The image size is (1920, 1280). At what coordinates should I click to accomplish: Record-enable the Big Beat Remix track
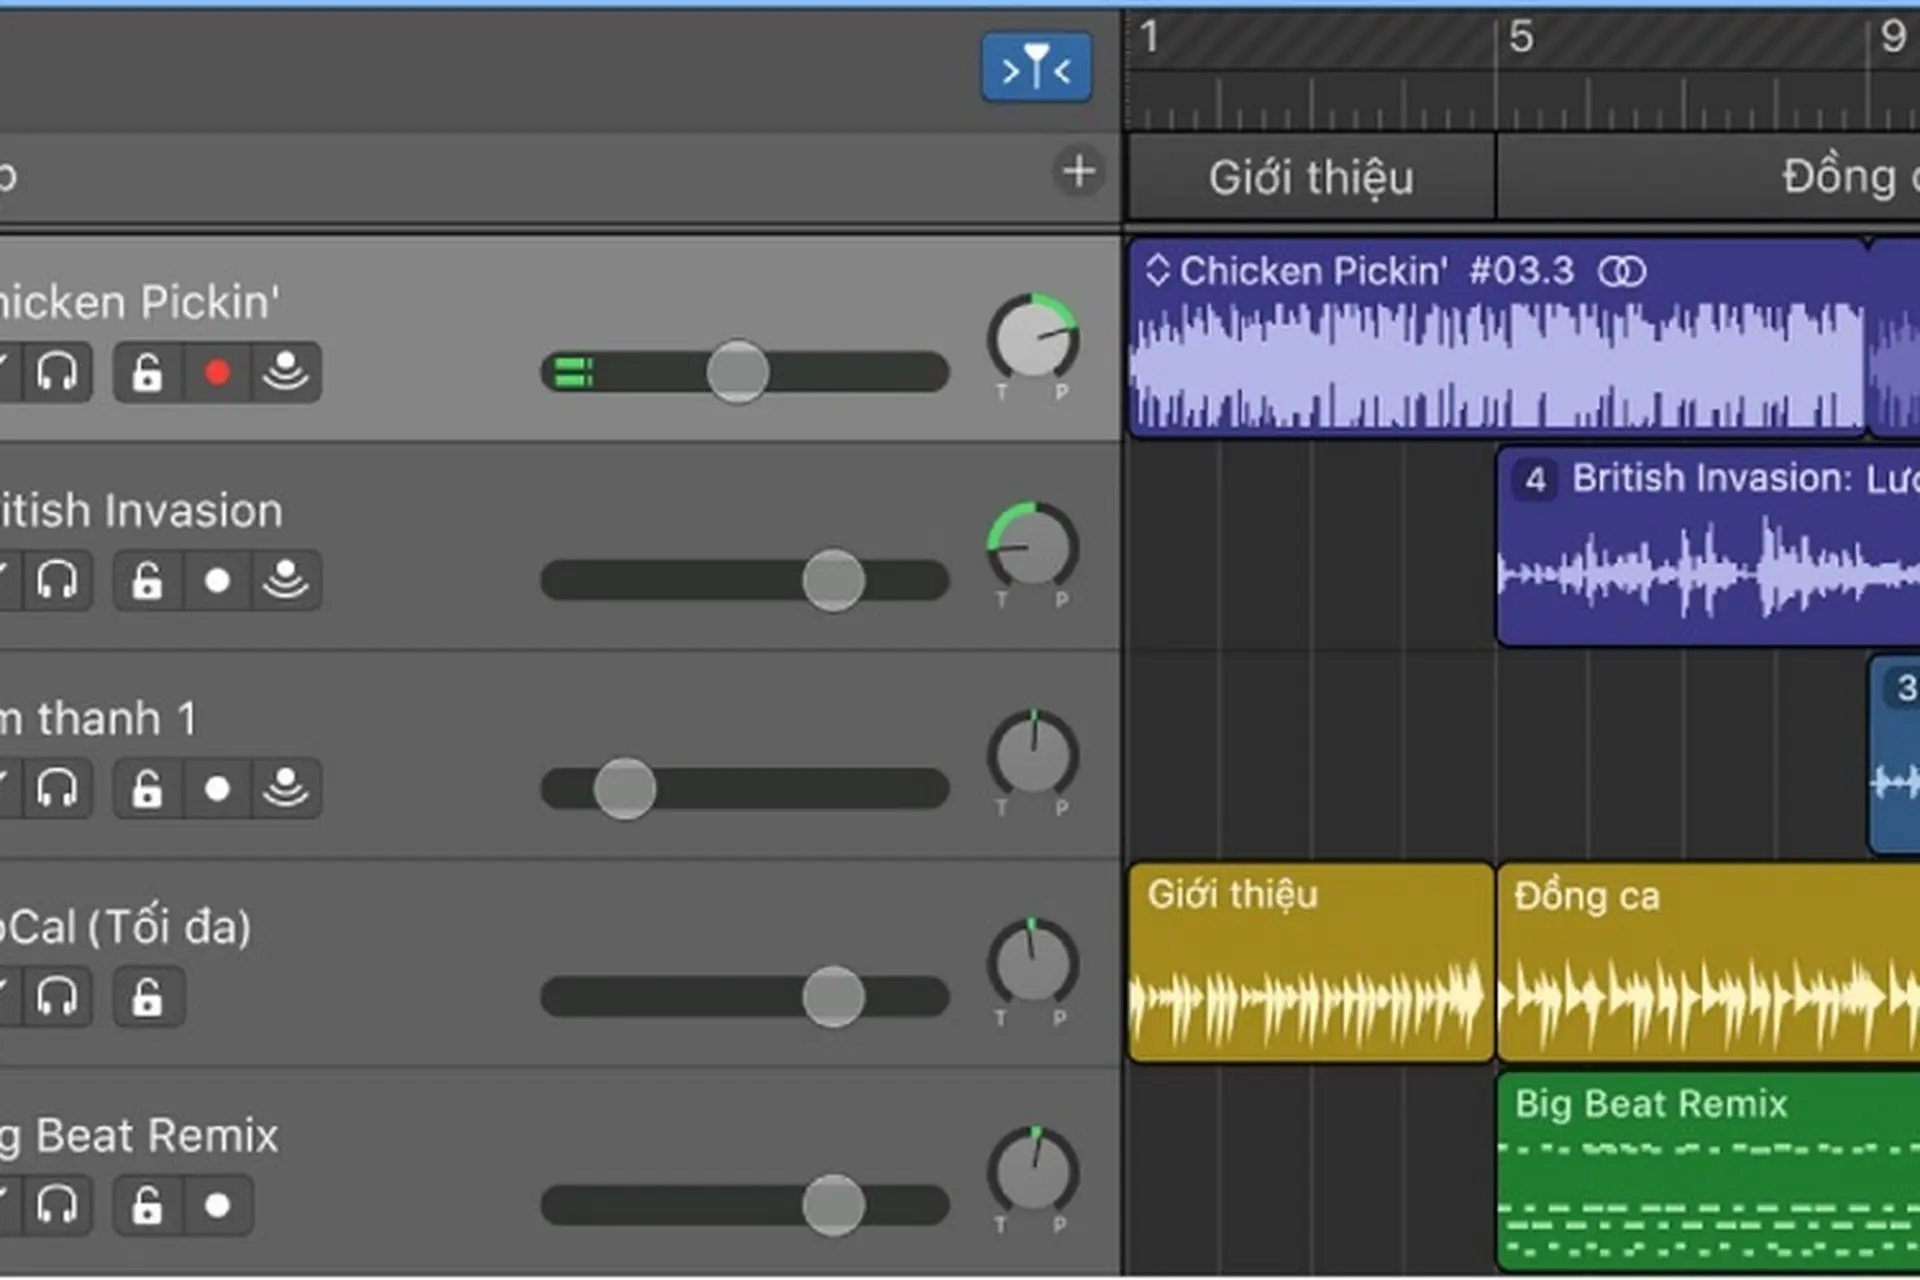tap(216, 1204)
